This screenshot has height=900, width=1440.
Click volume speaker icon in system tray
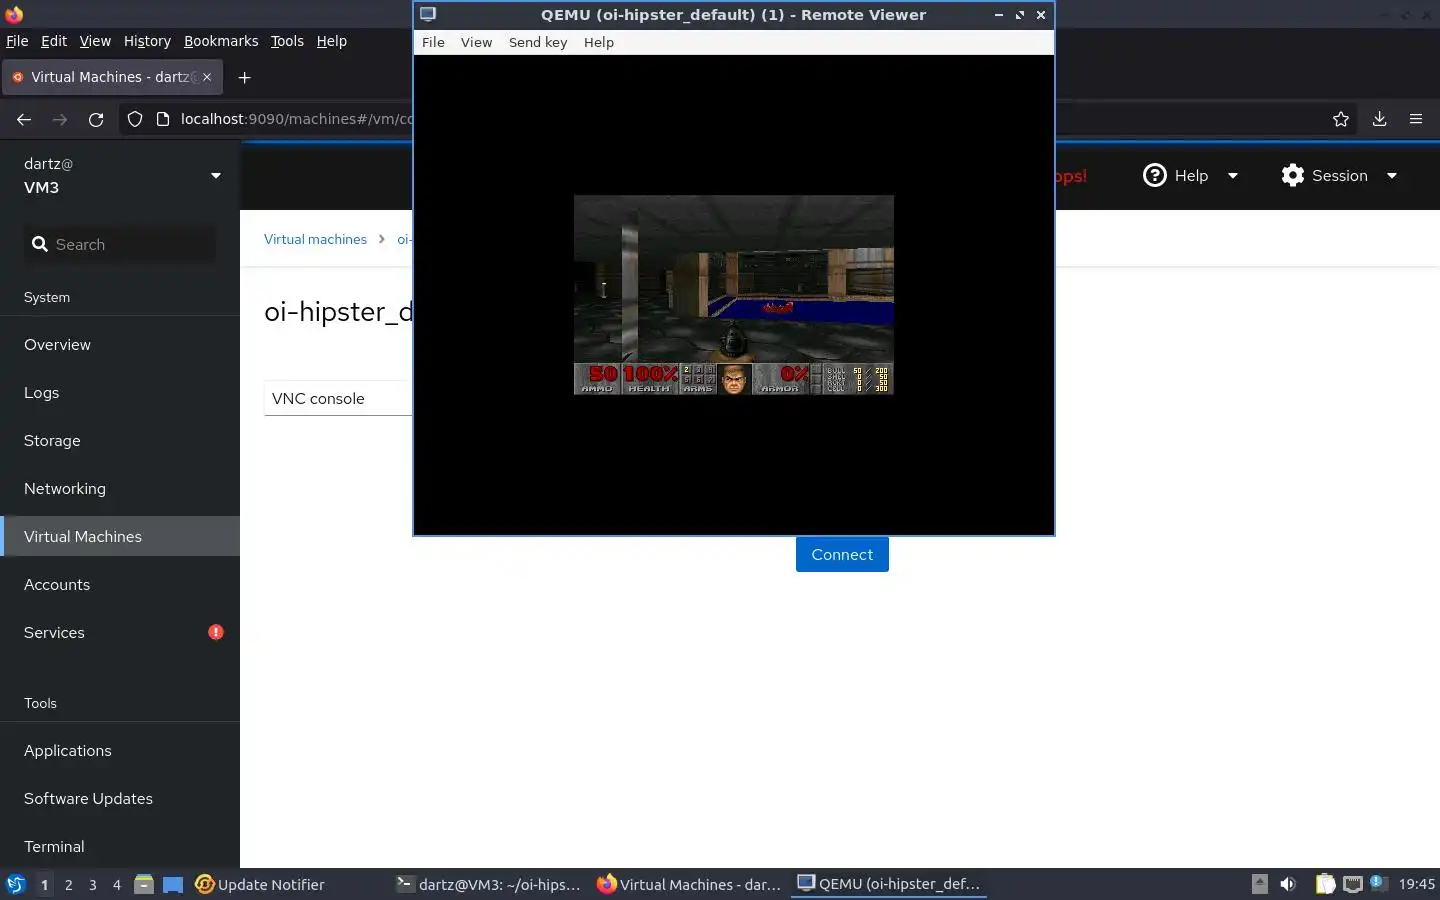[1288, 884]
